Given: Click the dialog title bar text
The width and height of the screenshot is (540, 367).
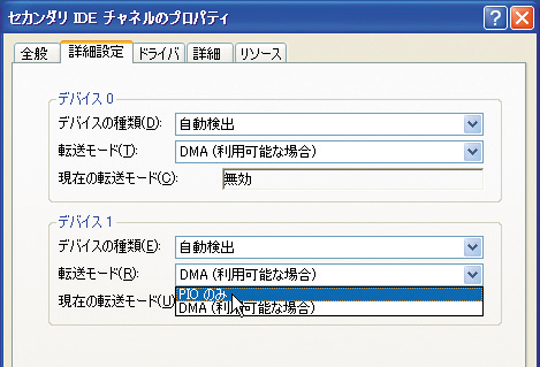Looking at the screenshot, I should (x=118, y=18).
